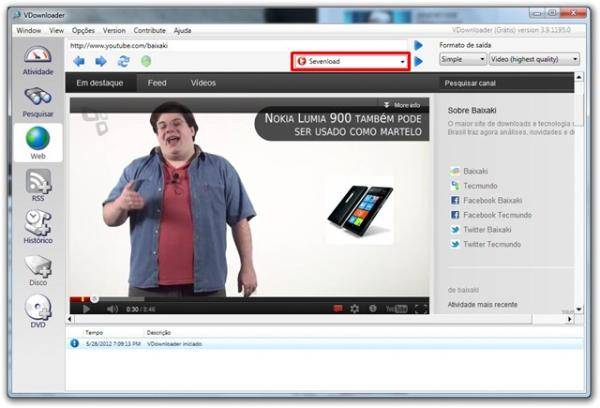Open the RSS feeds section

click(x=38, y=186)
